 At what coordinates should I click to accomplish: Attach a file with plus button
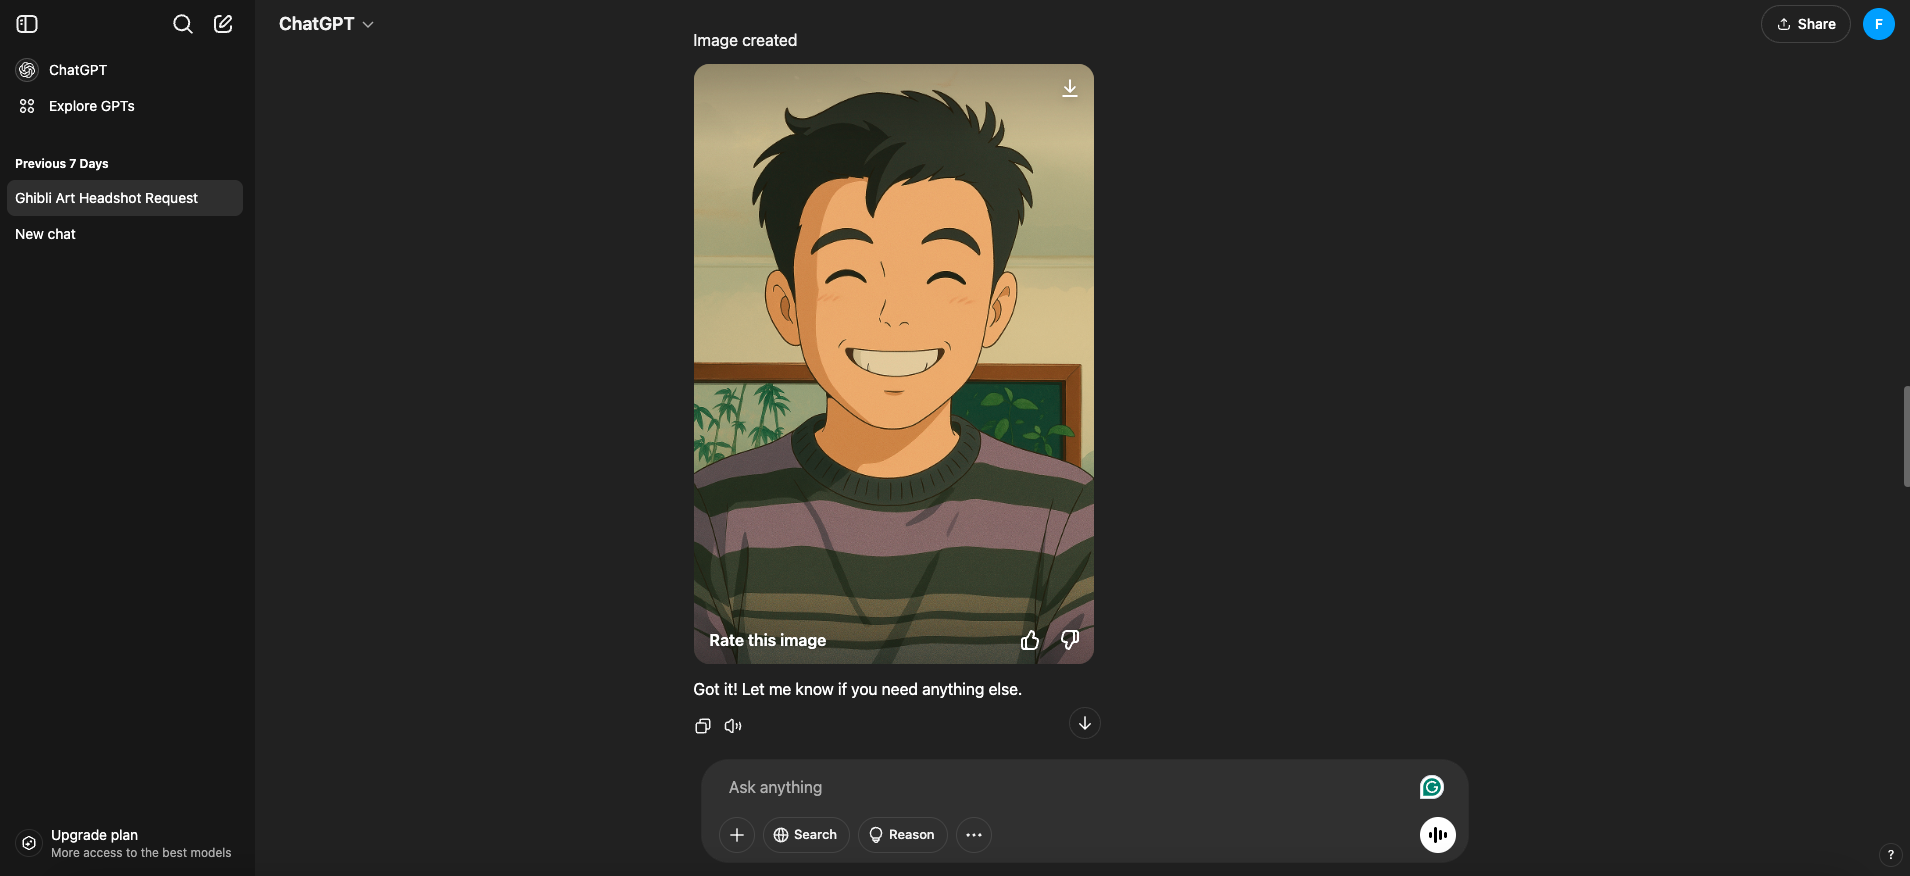click(x=737, y=835)
